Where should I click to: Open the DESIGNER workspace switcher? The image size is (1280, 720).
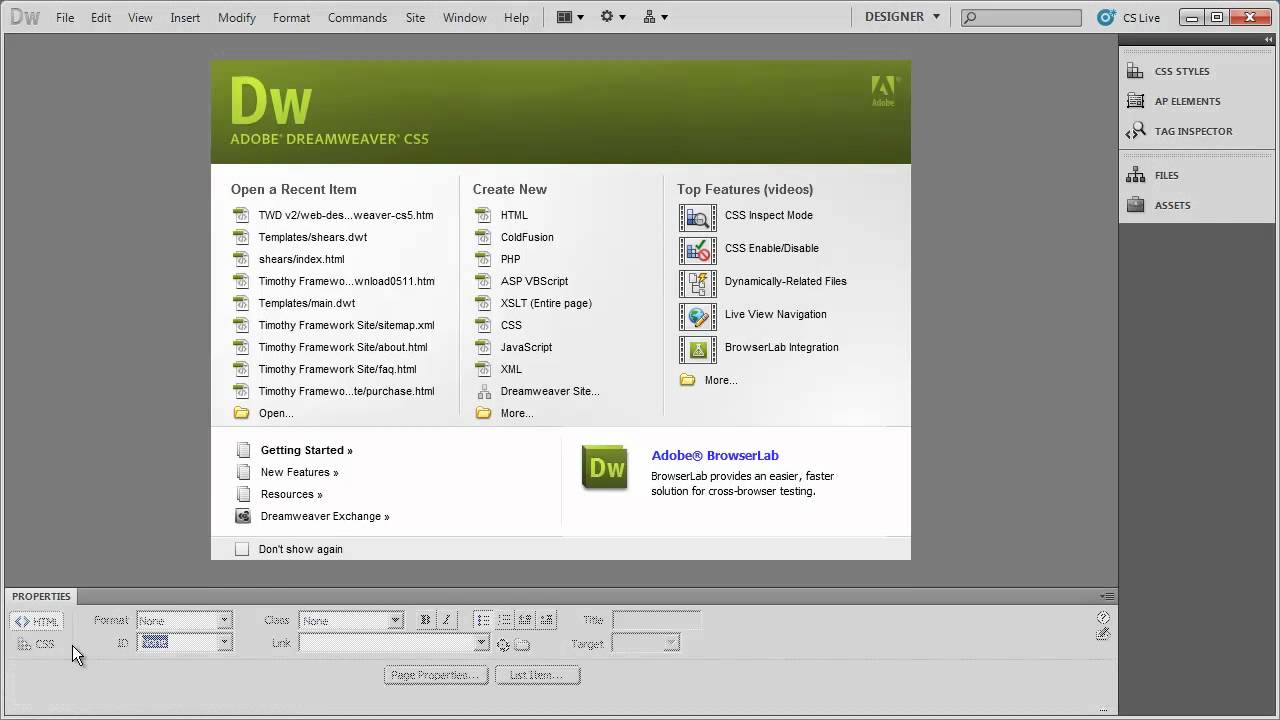pyautogui.click(x=902, y=17)
